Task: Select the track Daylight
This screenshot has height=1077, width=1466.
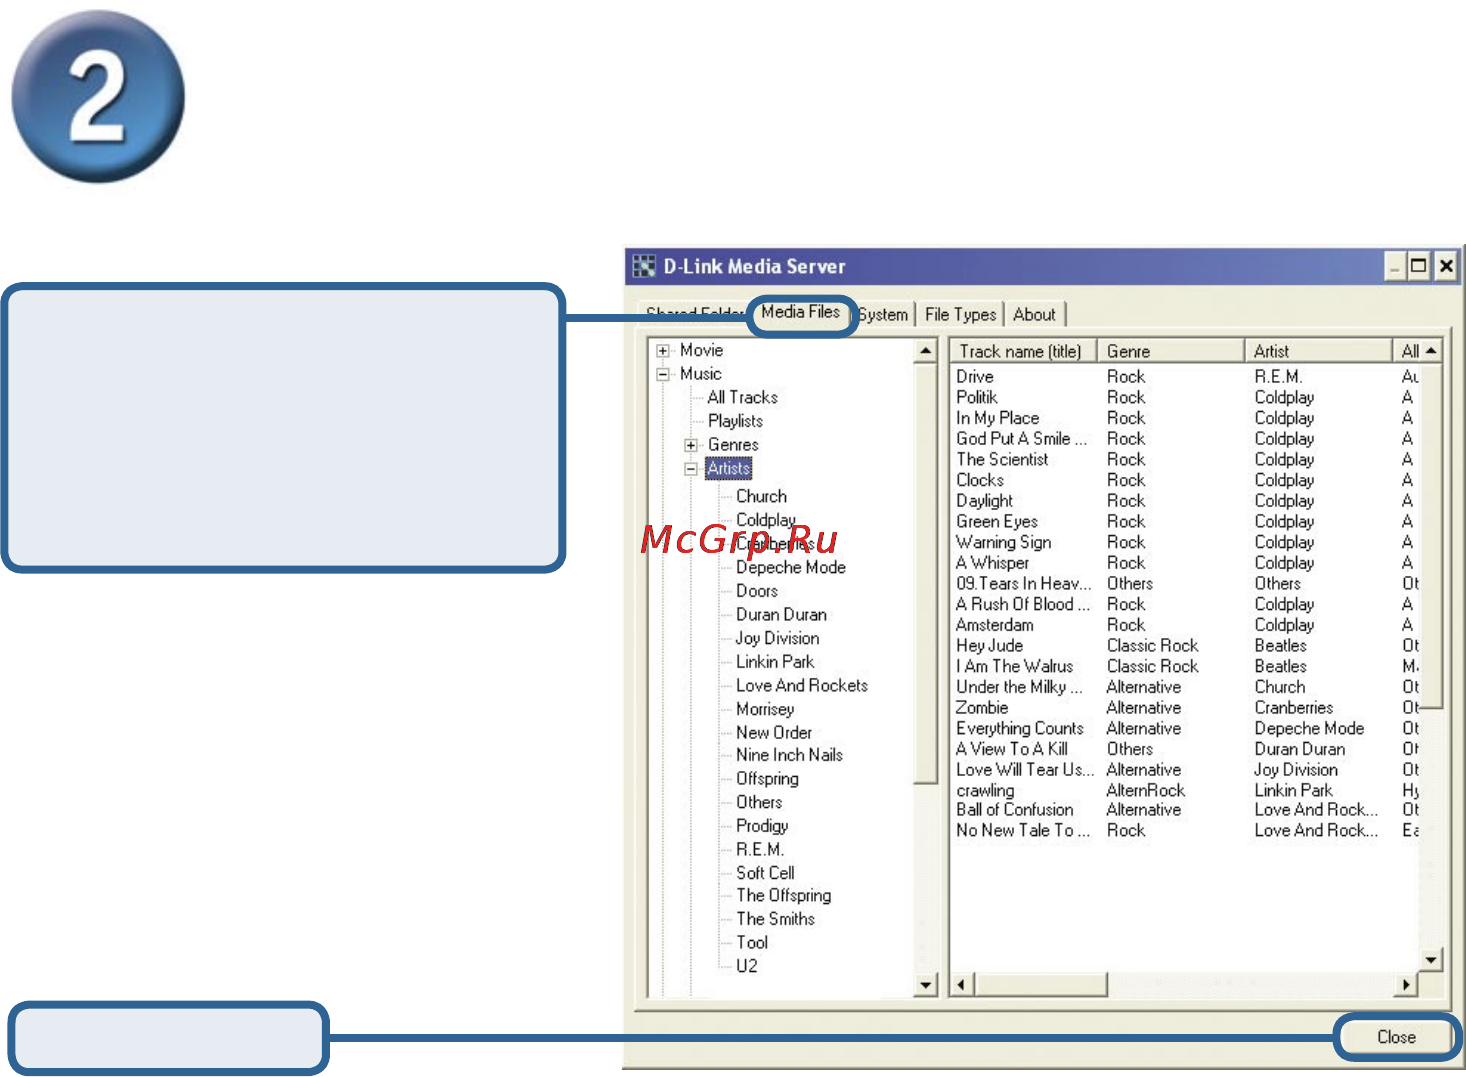Action: pos(985,501)
